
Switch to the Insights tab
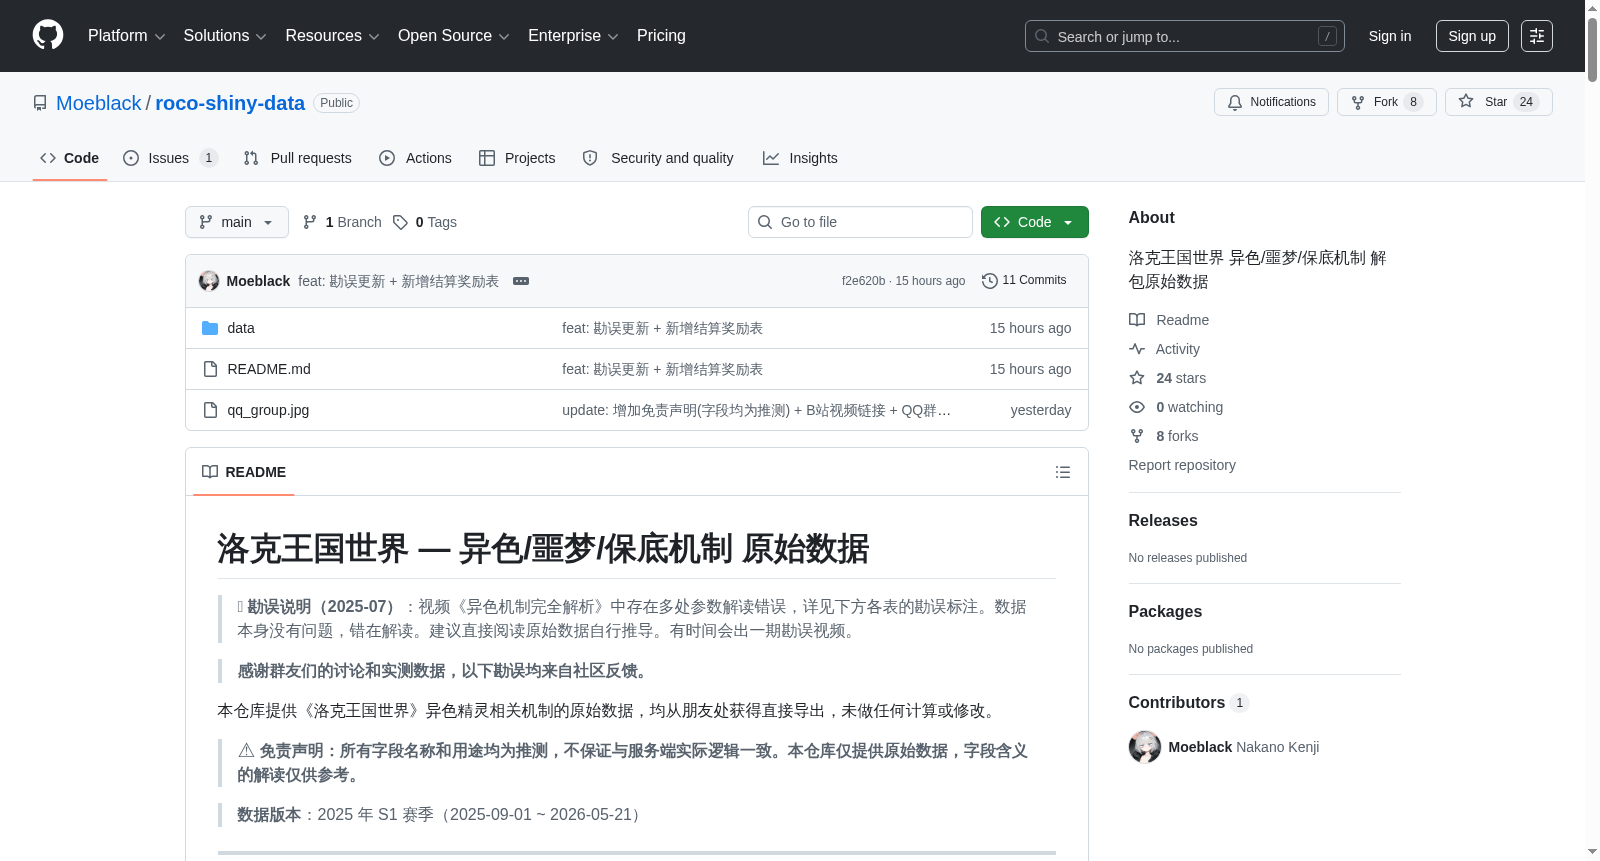tap(800, 158)
